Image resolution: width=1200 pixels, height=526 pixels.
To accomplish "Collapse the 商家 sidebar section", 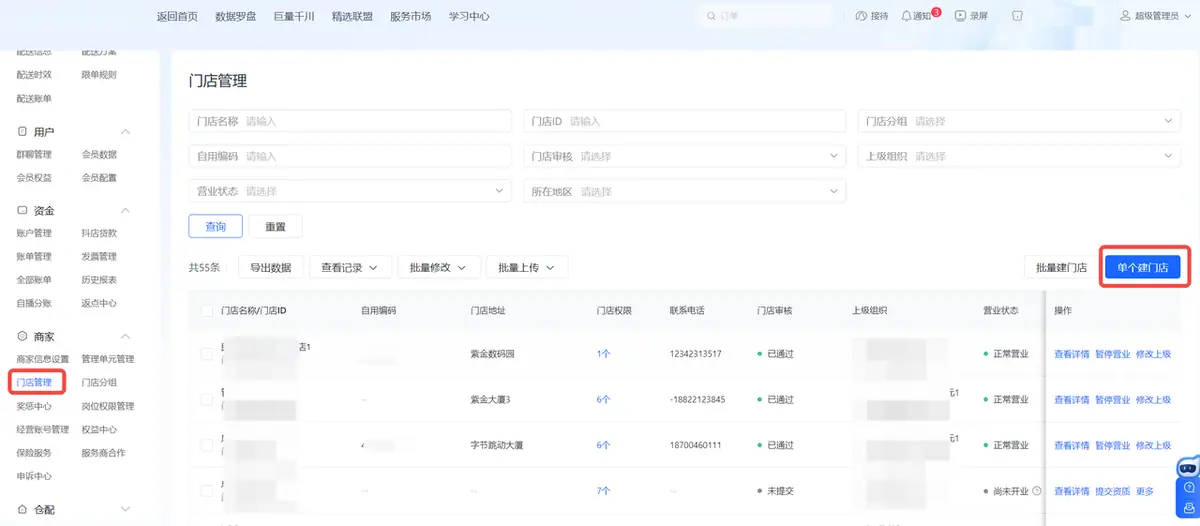I will (x=125, y=337).
